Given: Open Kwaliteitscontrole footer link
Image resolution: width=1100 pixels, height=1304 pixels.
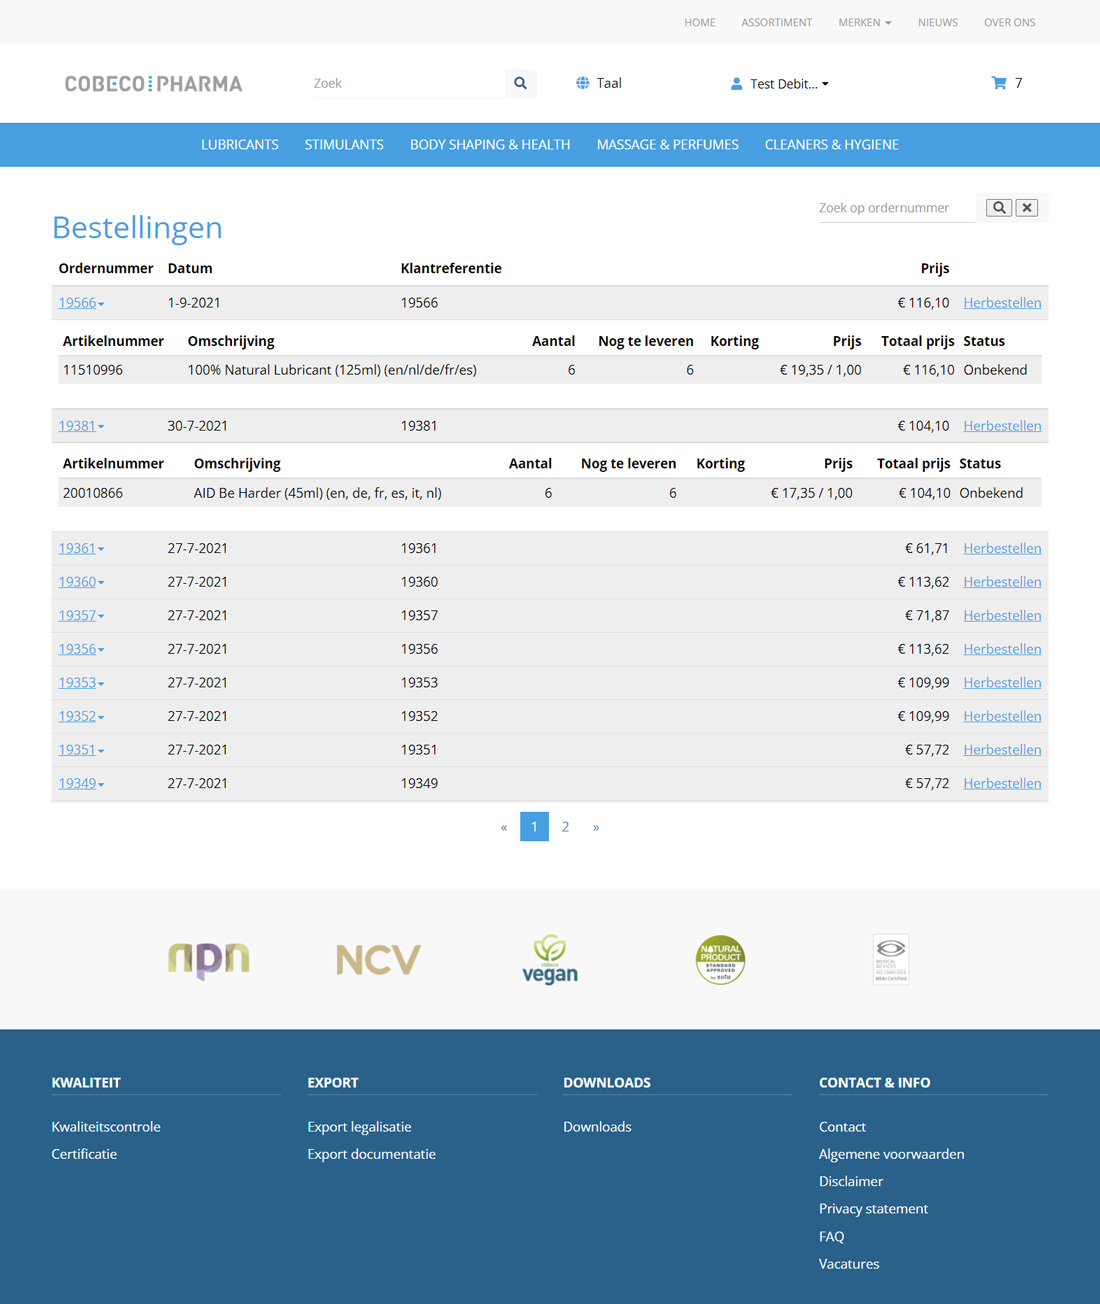Looking at the screenshot, I should tap(106, 1127).
